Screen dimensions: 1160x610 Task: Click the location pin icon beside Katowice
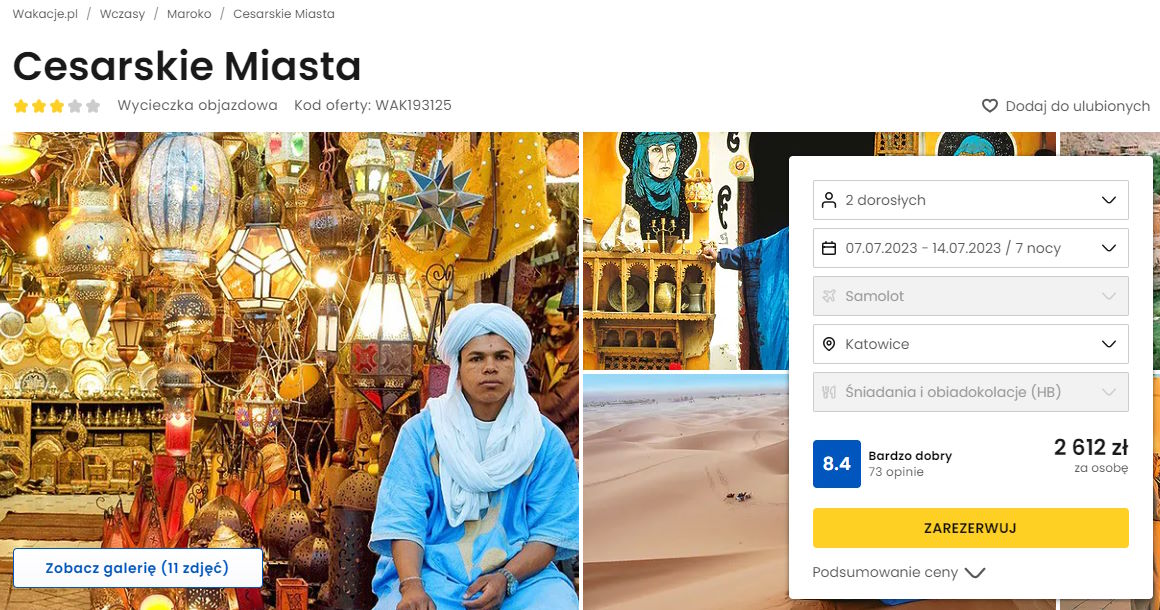point(829,344)
